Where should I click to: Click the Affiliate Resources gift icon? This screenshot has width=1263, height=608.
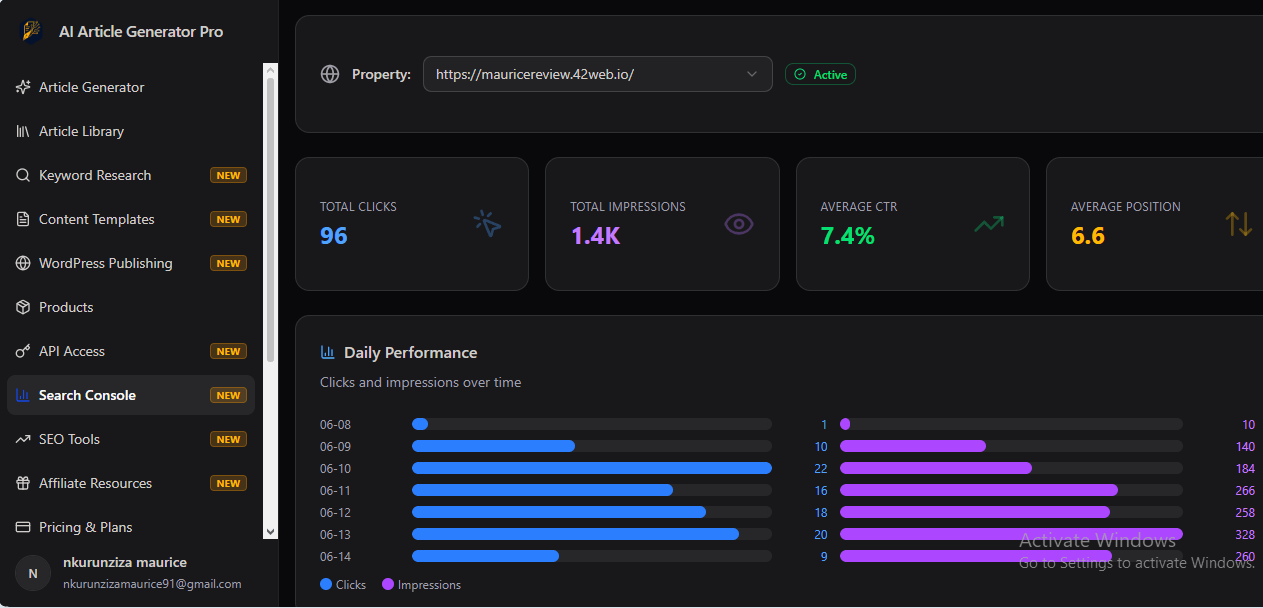(23, 483)
